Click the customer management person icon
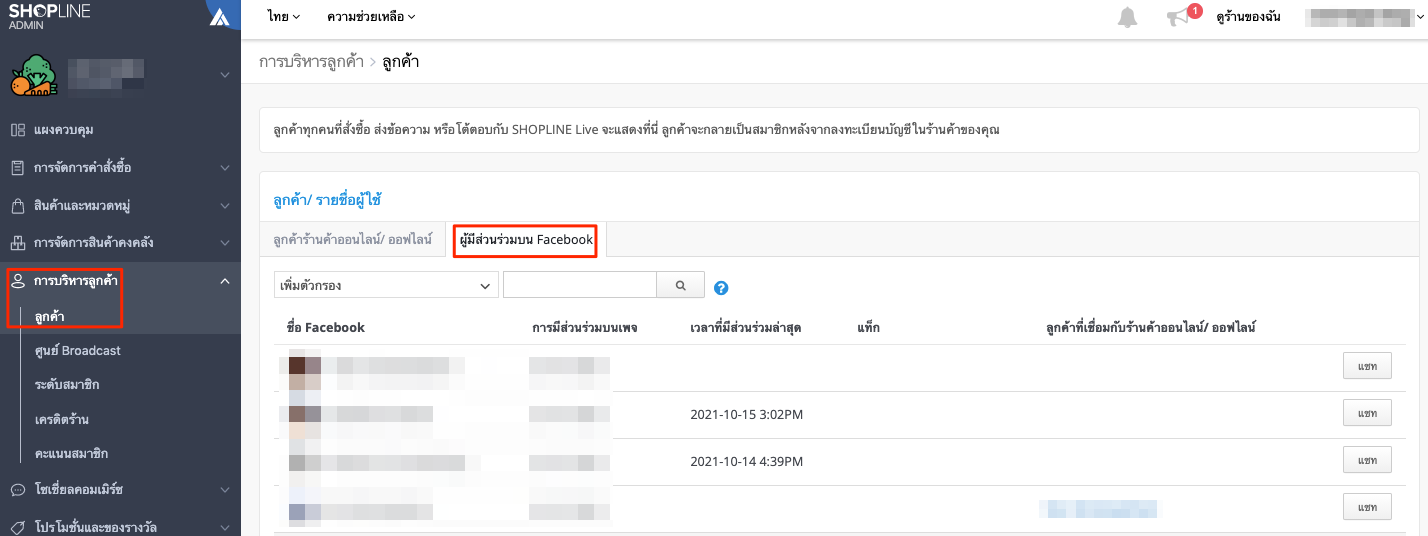This screenshot has height=536, width=1428. click(17, 281)
